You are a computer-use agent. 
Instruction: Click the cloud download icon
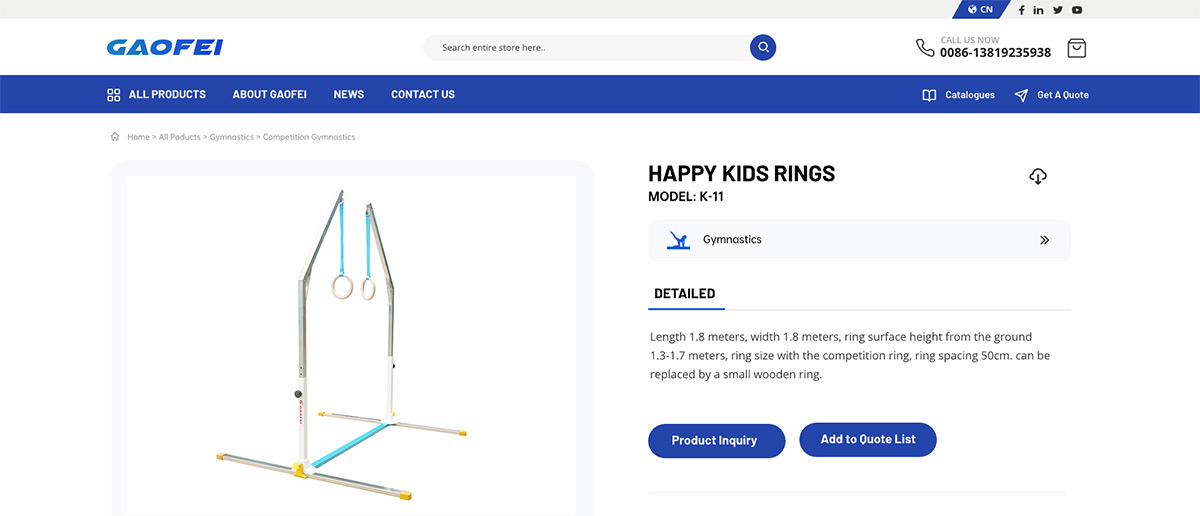coord(1038,177)
